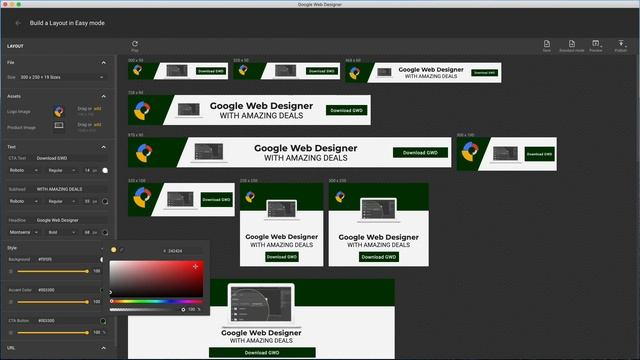Select the 250 x 250 banner preview

282,224
